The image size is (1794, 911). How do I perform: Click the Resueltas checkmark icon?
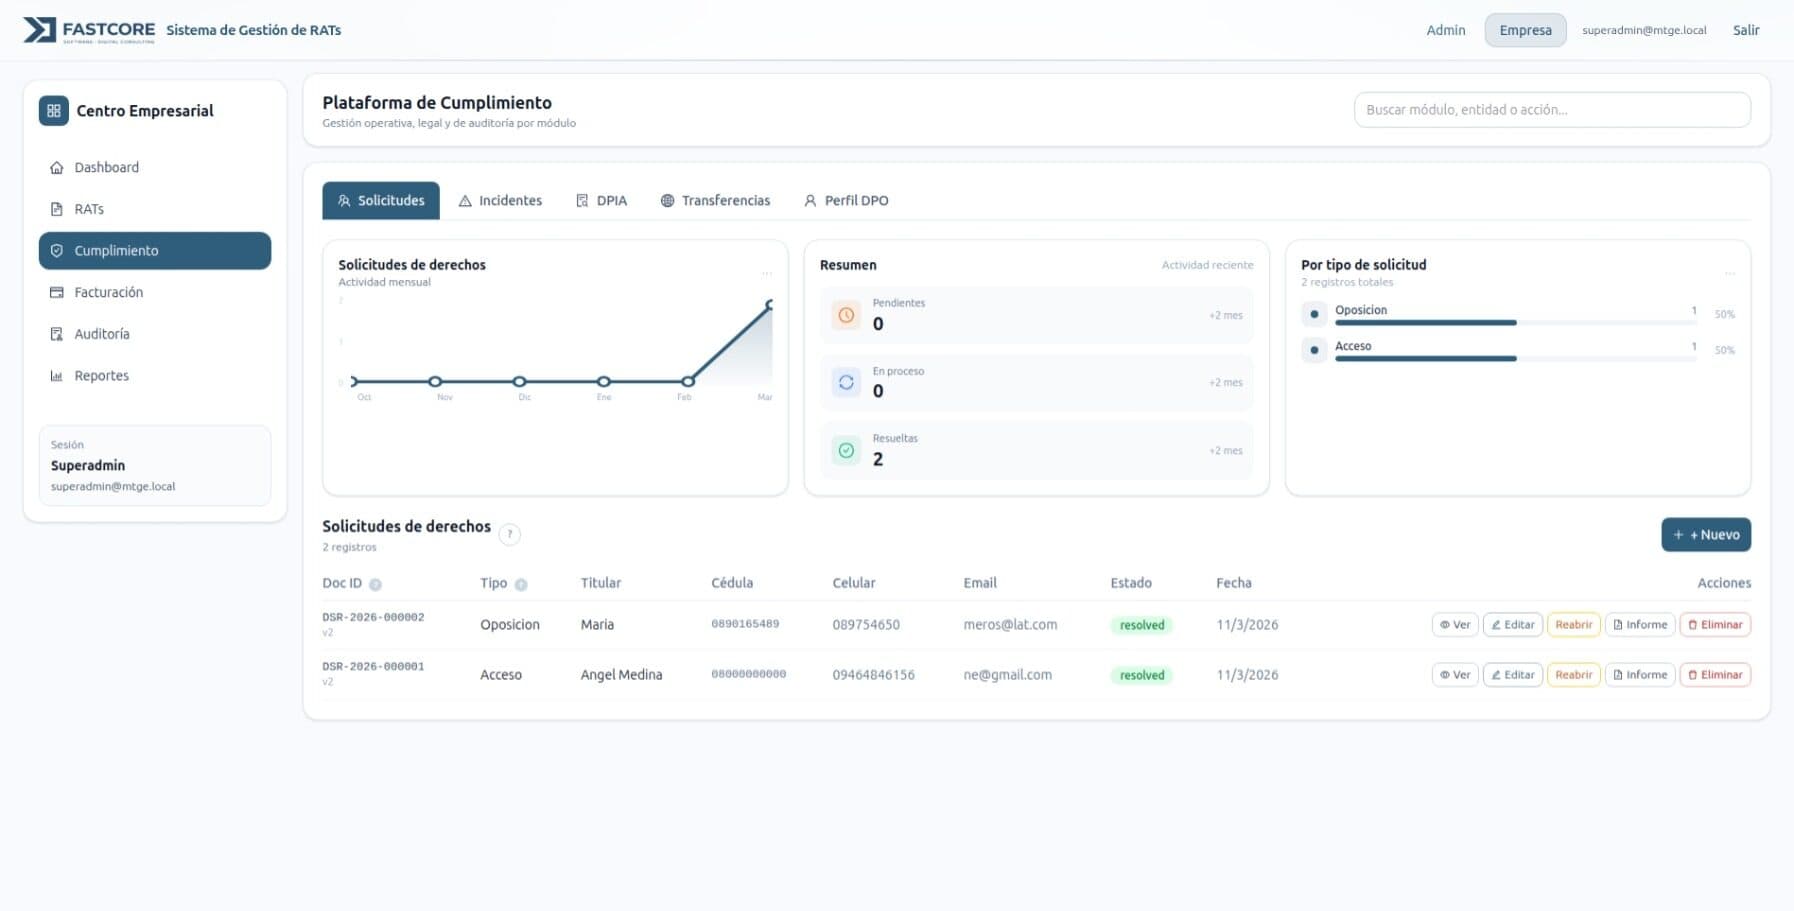click(x=846, y=451)
